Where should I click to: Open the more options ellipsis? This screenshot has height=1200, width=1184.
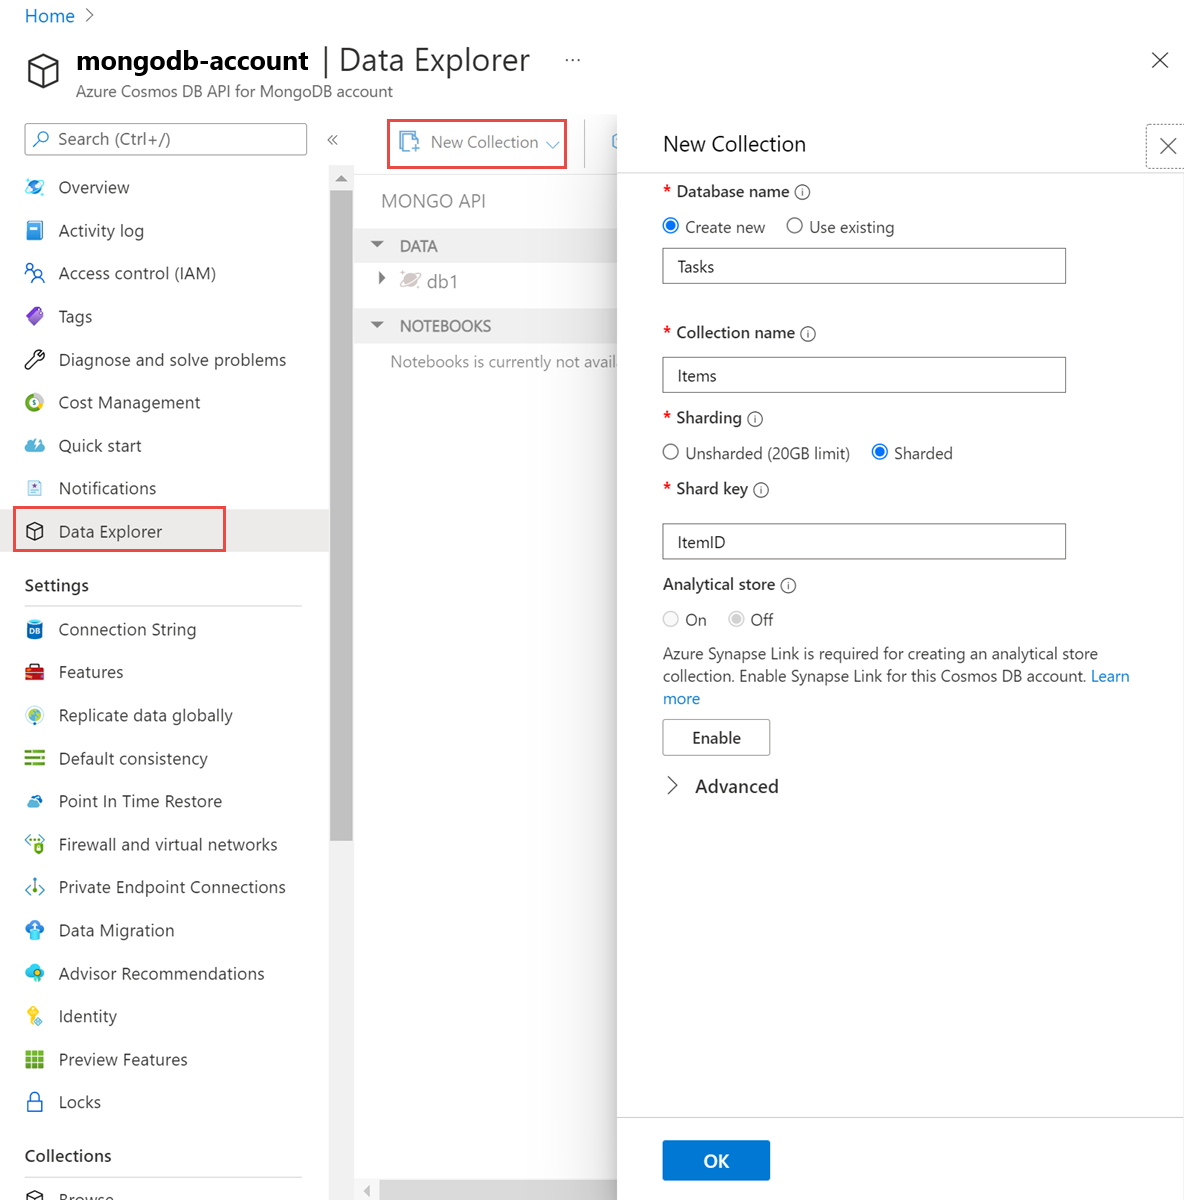tap(572, 60)
